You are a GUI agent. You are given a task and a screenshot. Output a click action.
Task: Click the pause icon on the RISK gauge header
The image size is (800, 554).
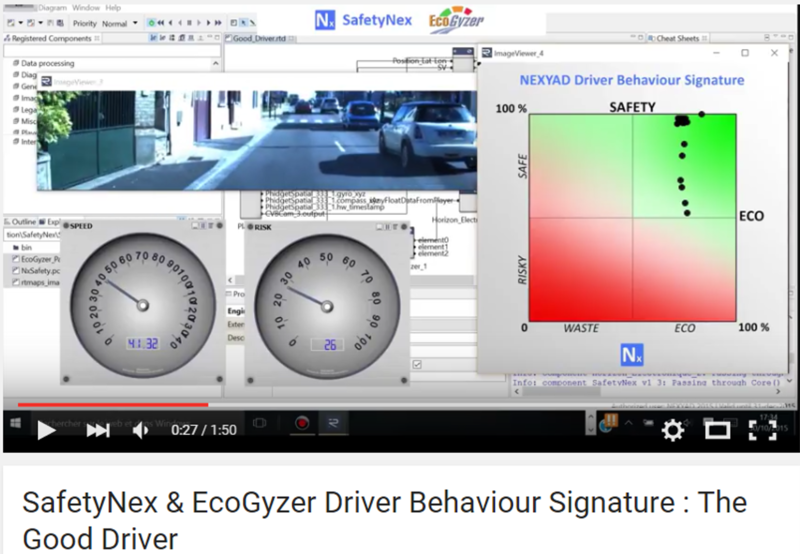(387, 227)
